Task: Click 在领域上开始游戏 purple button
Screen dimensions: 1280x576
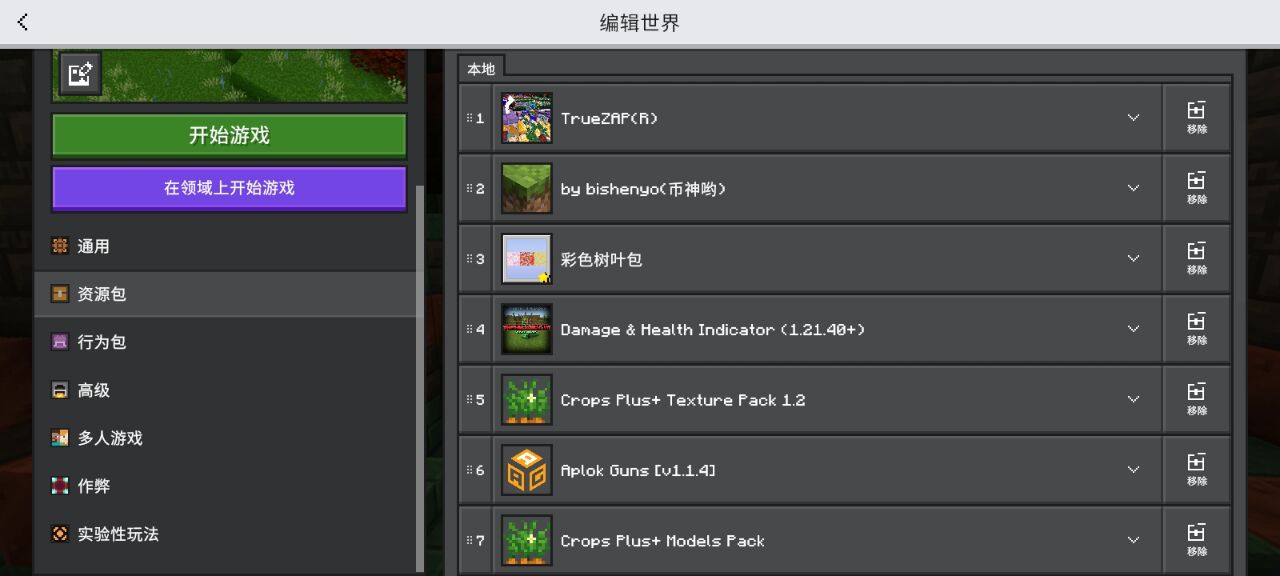Action: pos(229,188)
